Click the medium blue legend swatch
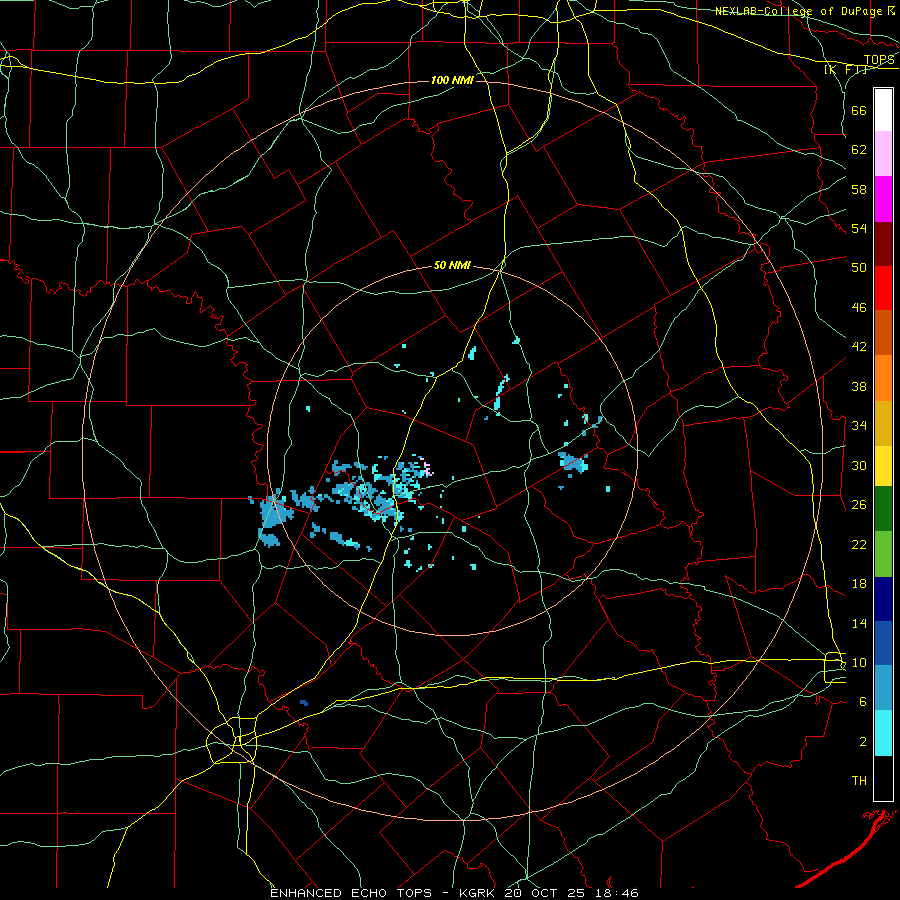The width and height of the screenshot is (900, 900). coord(883,643)
